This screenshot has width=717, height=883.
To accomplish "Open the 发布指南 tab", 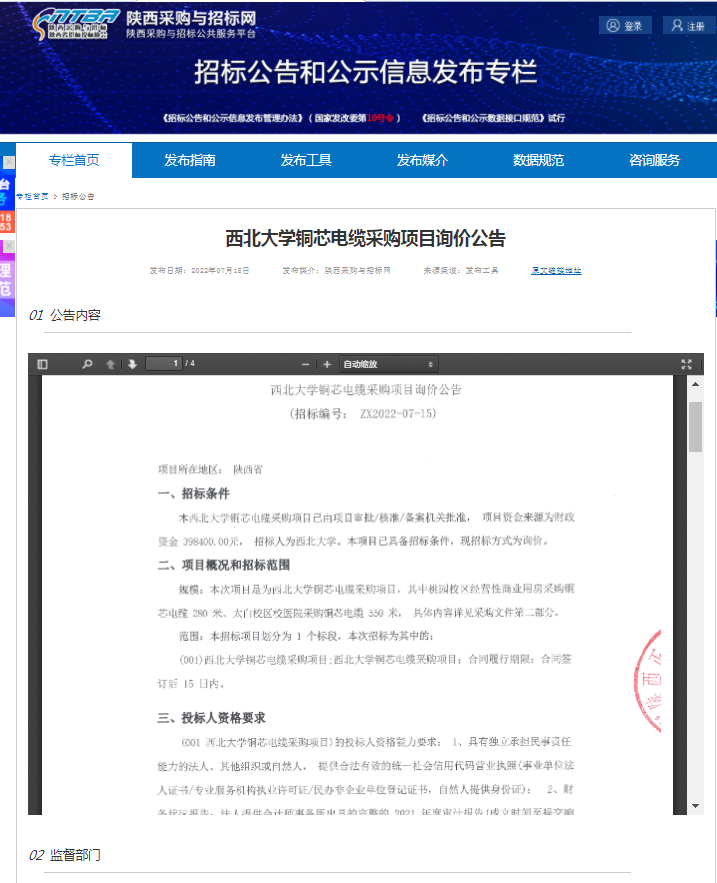I will [190, 160].
